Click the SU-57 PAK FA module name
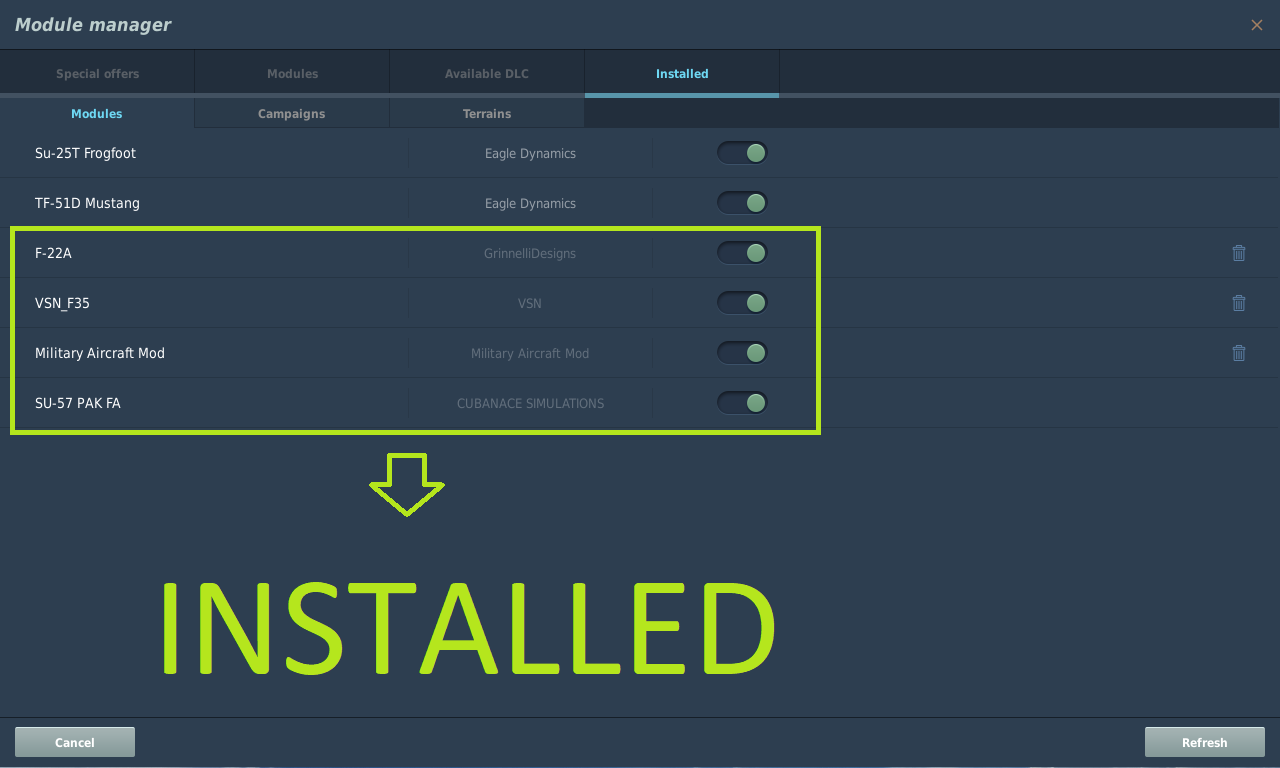The width and height of the screenshot is (1280, 768). (78, 403)
